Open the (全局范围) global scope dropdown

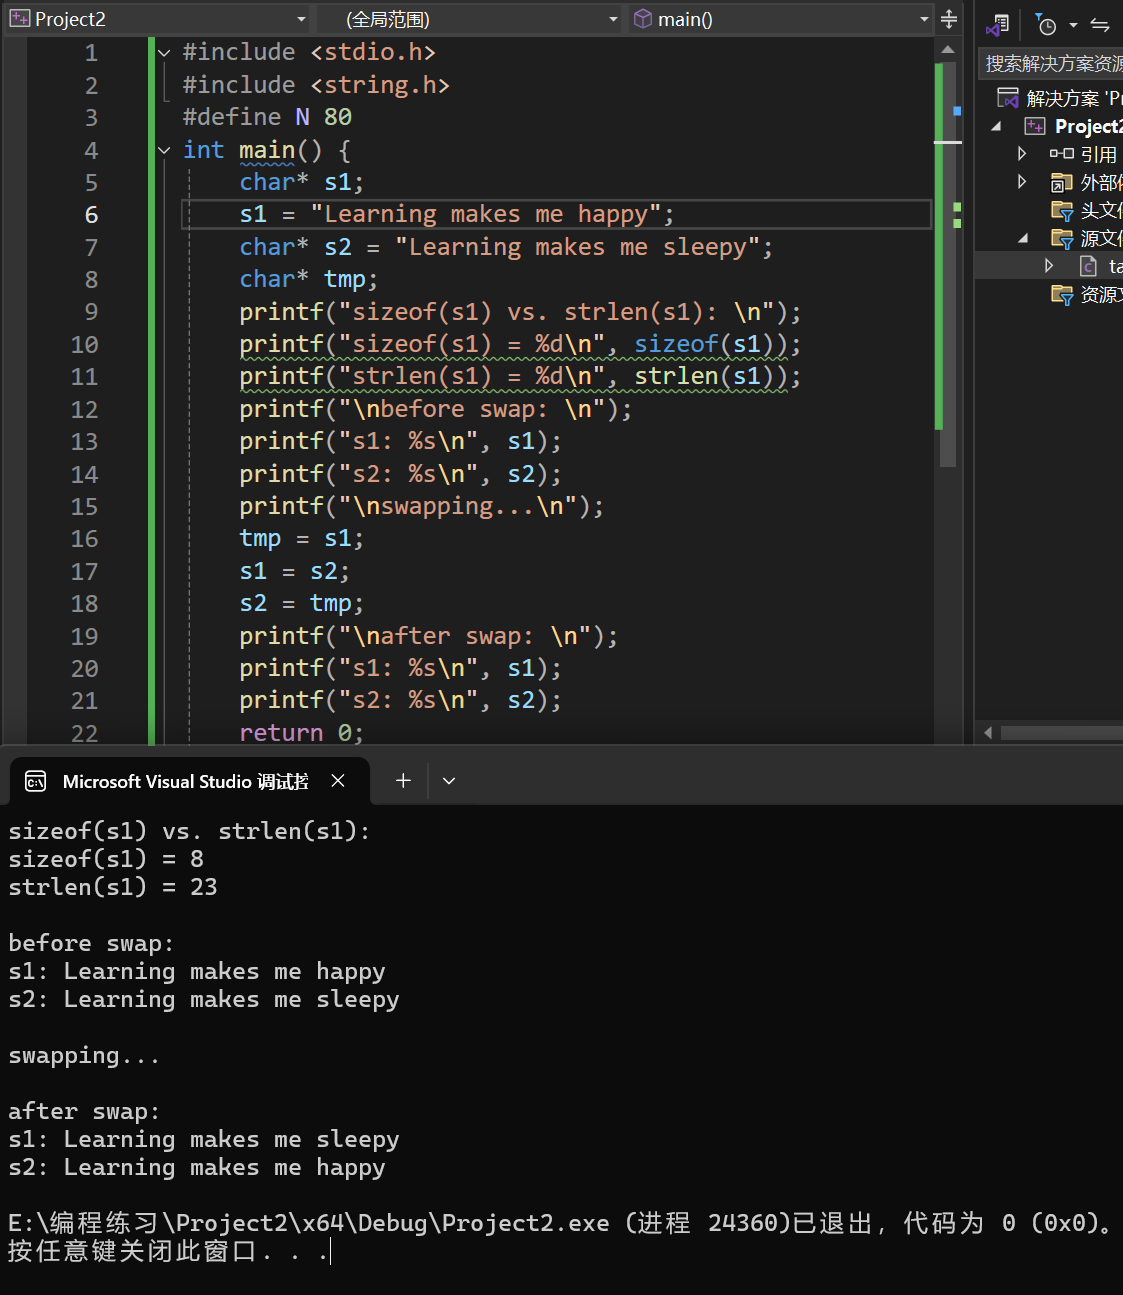coord(614,19)
